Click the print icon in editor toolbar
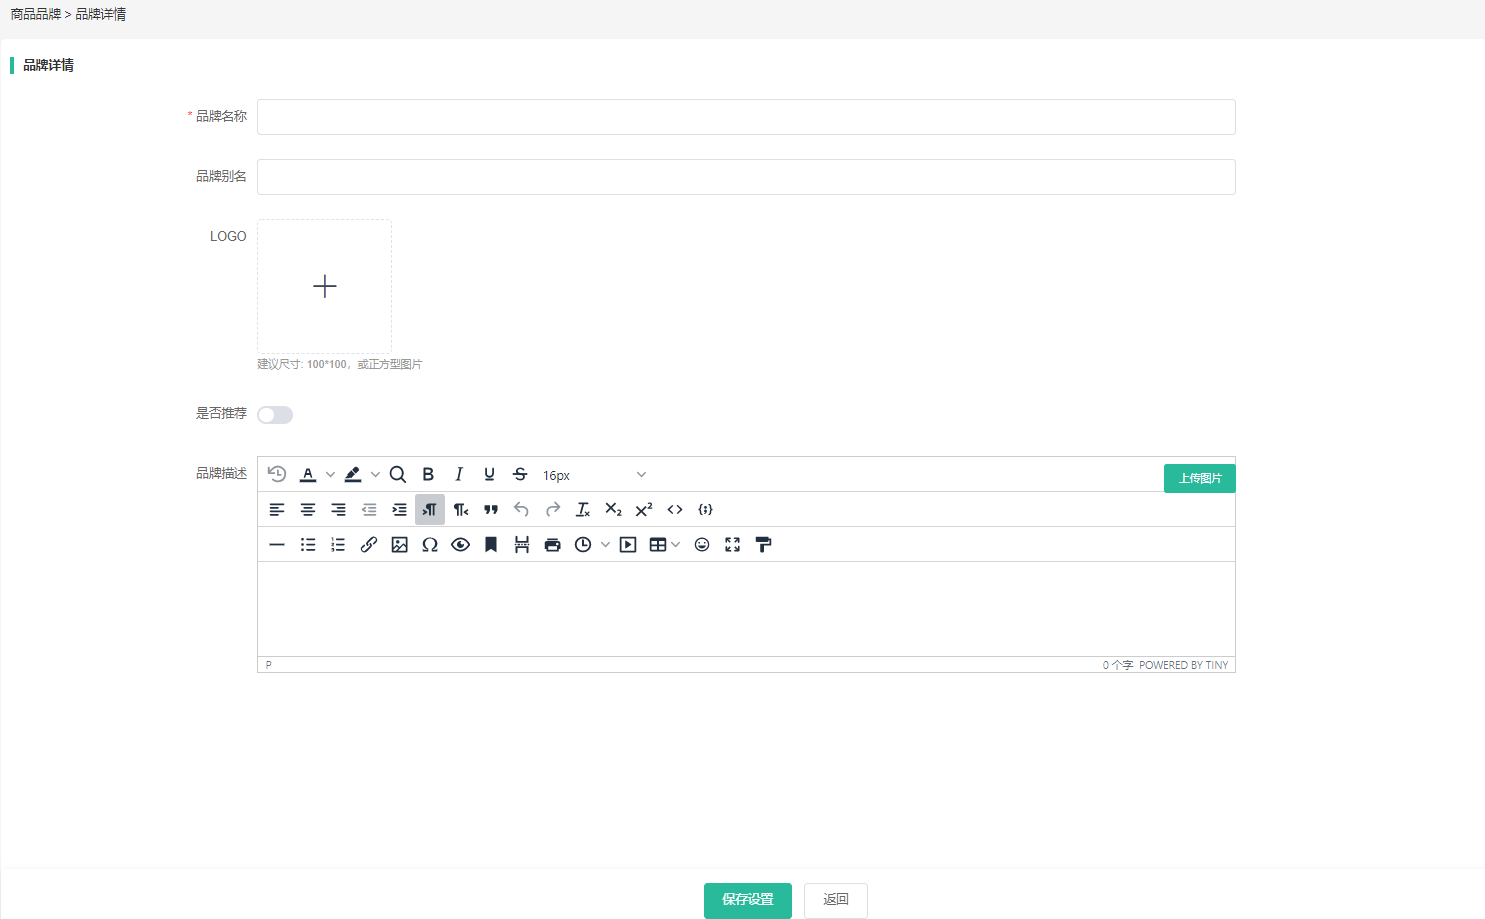The height and width of the screenshot is (919, 1485). coord(552,545)
